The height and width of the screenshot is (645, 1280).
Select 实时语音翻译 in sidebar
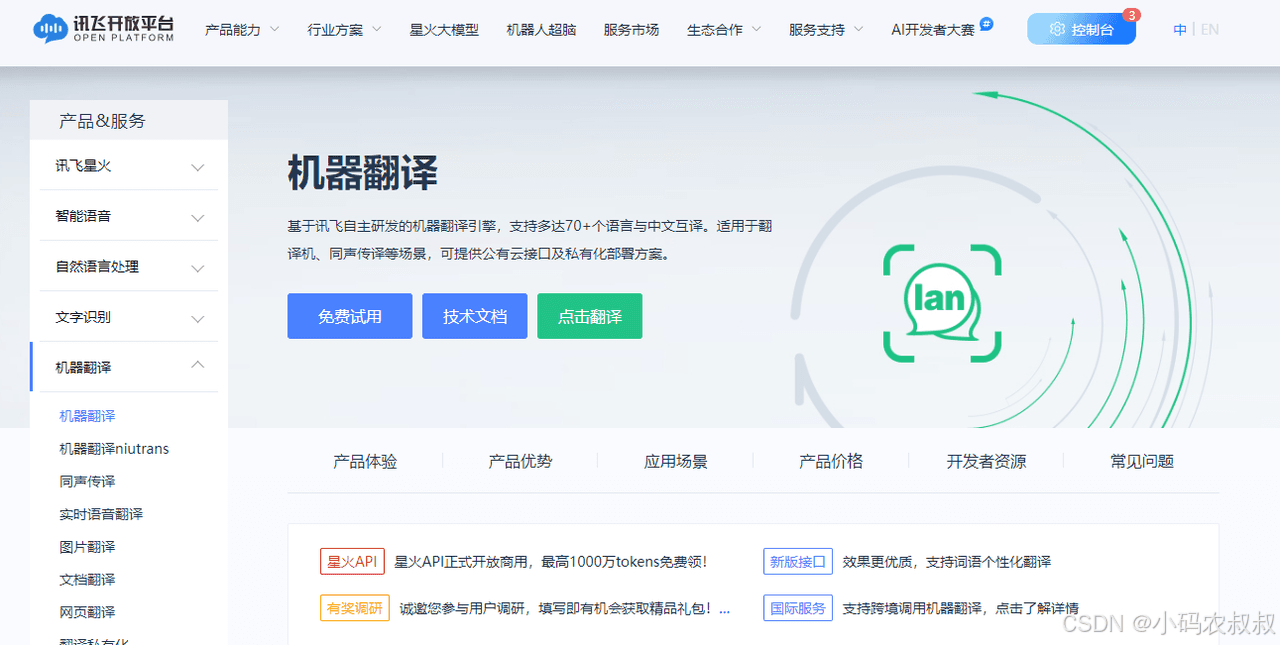tap(101, 514)
